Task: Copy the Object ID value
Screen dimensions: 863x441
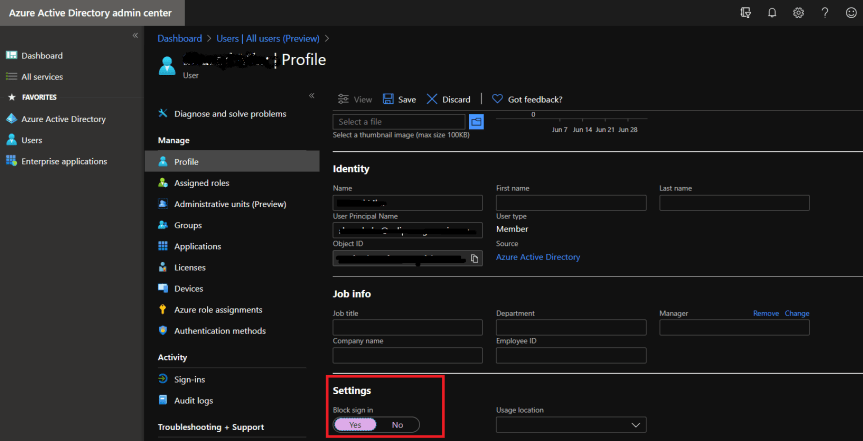Action: pos(475,258)
